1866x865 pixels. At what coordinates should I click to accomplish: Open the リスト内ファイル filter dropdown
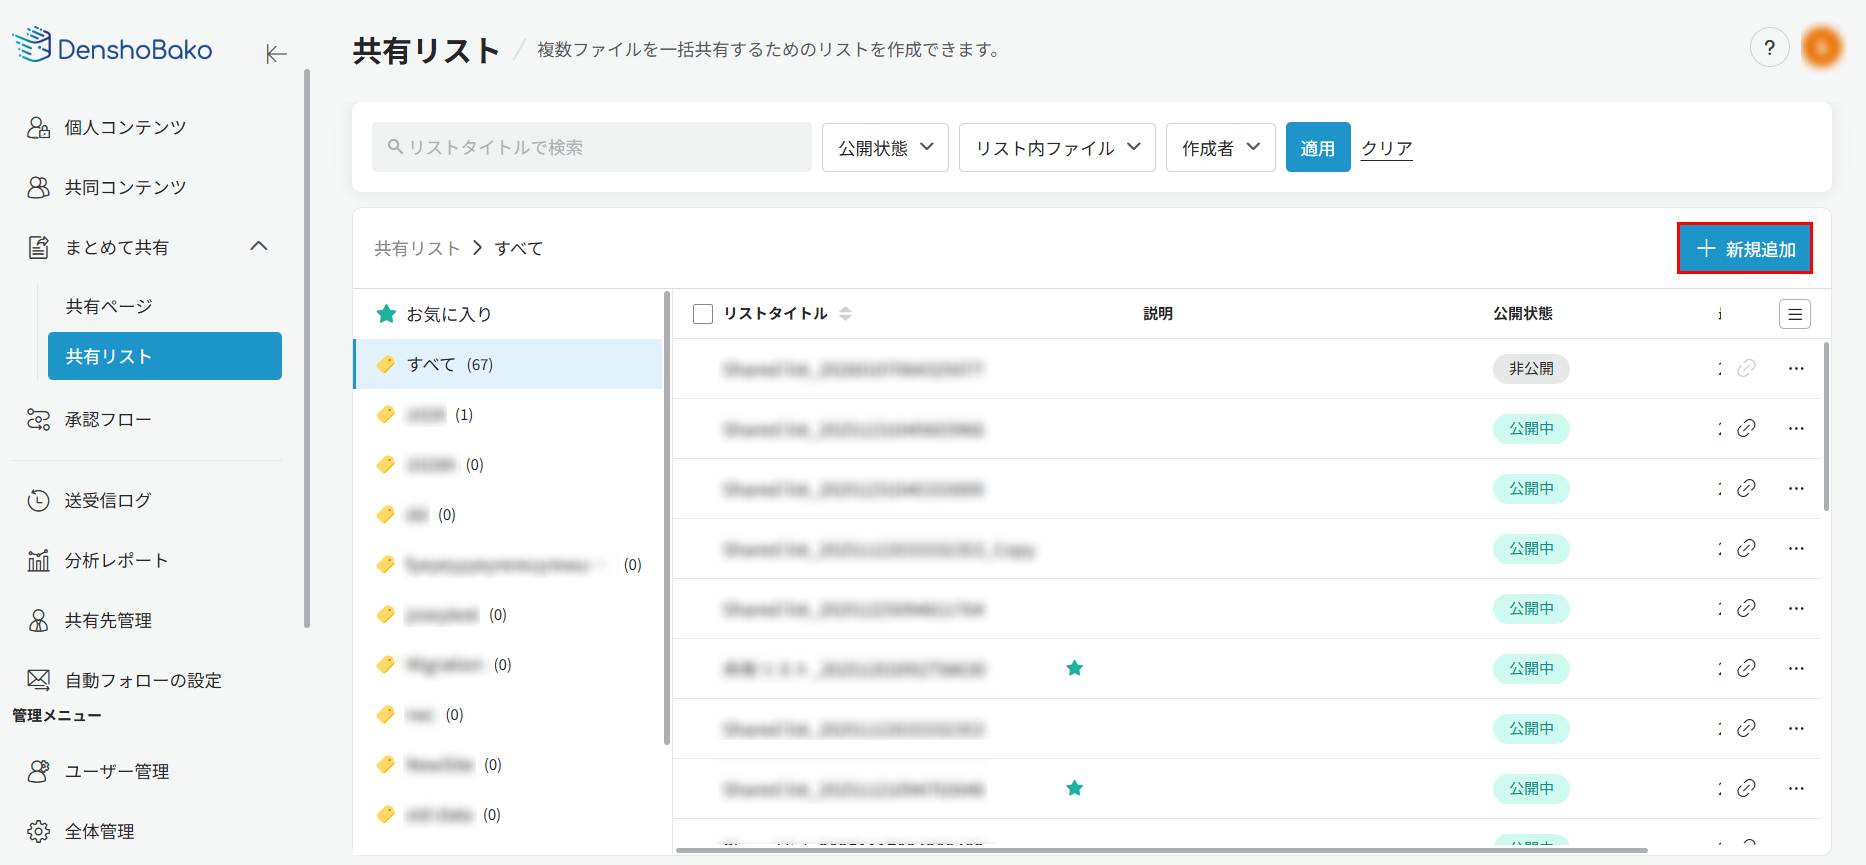(1057, 147)
